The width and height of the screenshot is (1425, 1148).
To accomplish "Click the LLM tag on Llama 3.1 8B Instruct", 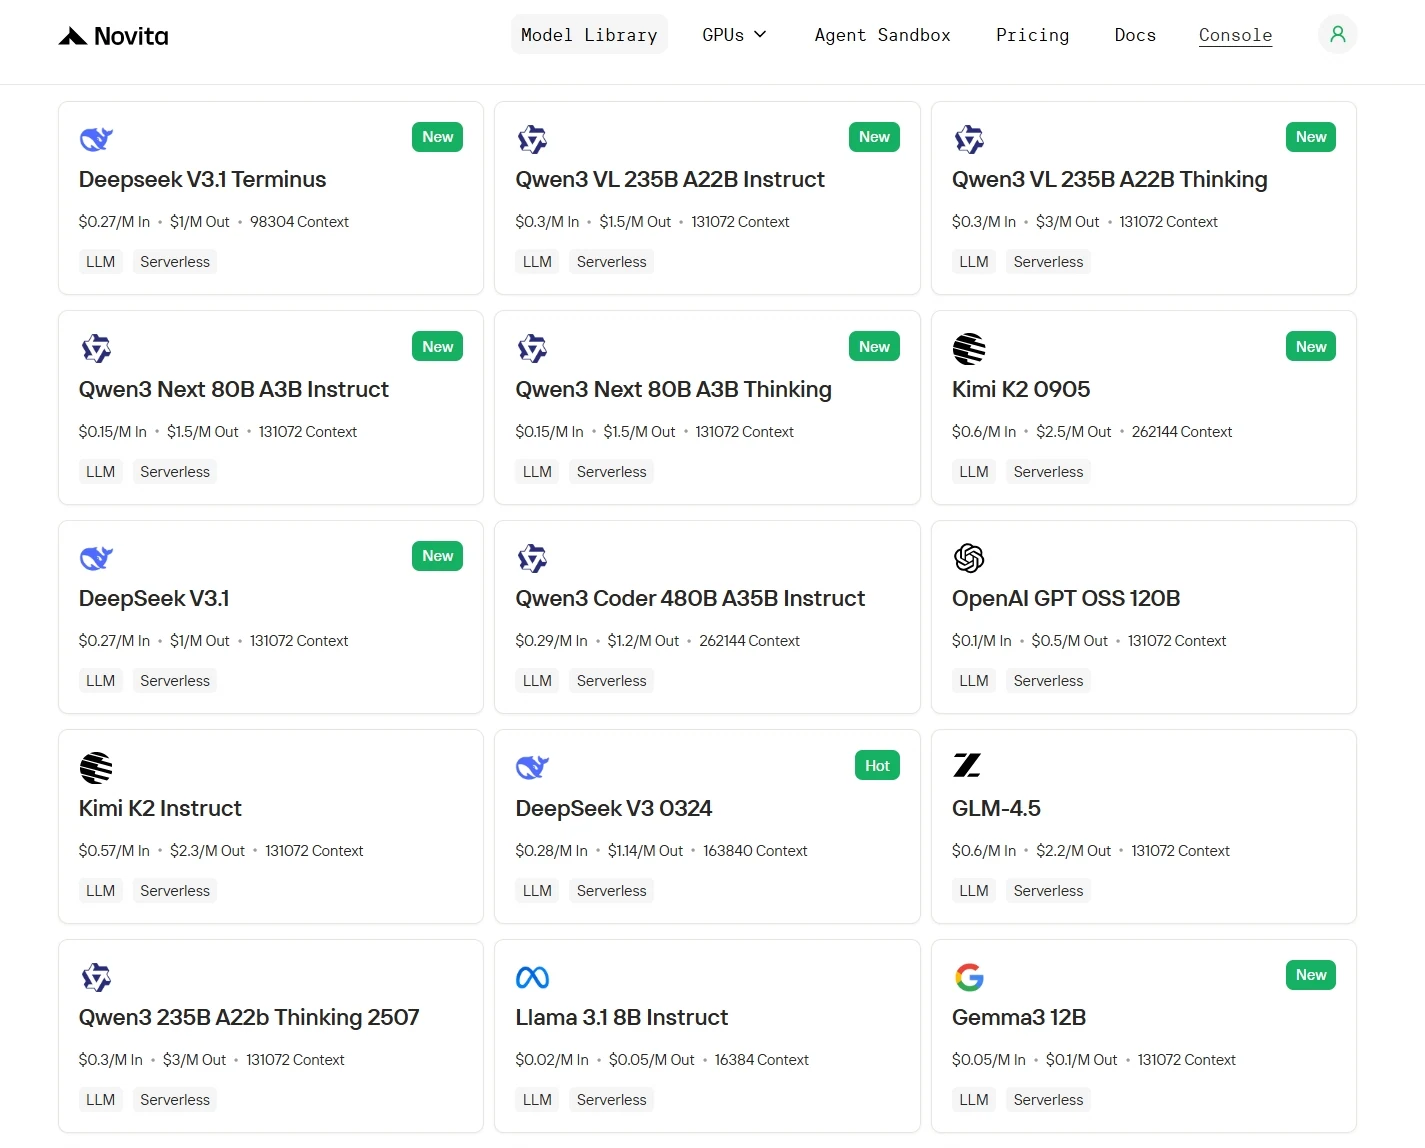I will (x=537, y=1100).
